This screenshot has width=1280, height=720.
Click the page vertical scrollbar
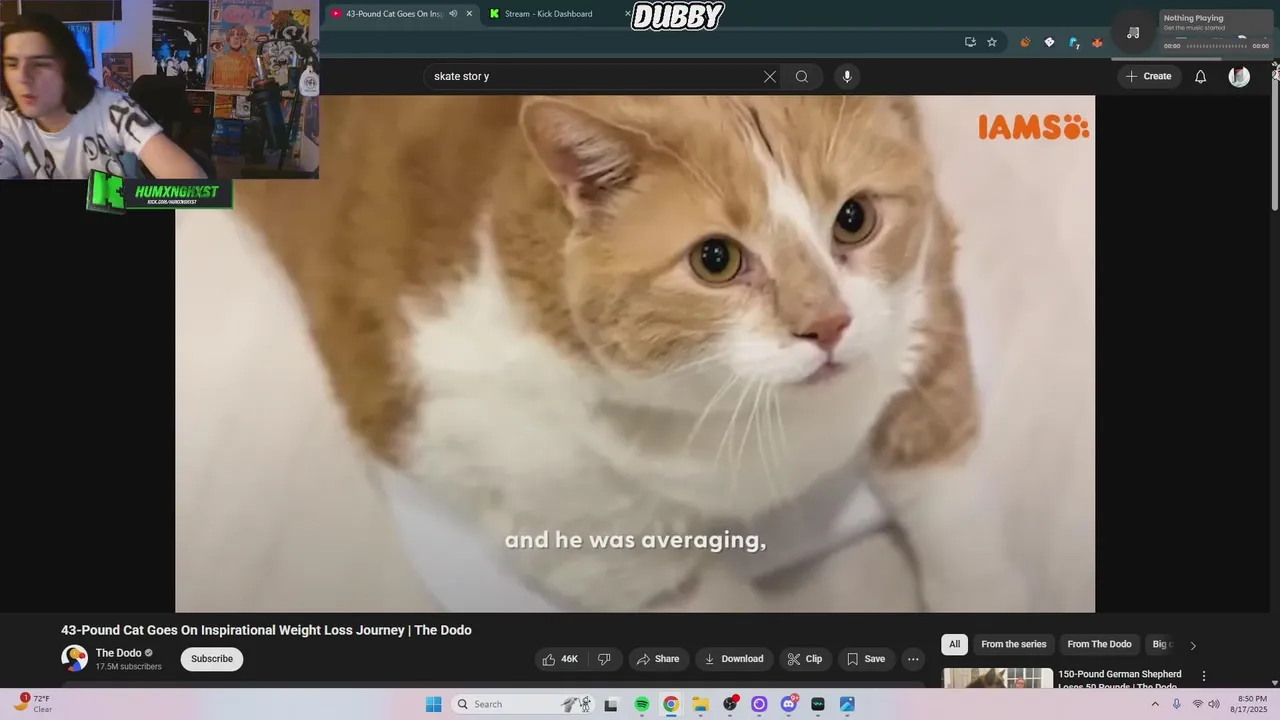click(1275, 140)
